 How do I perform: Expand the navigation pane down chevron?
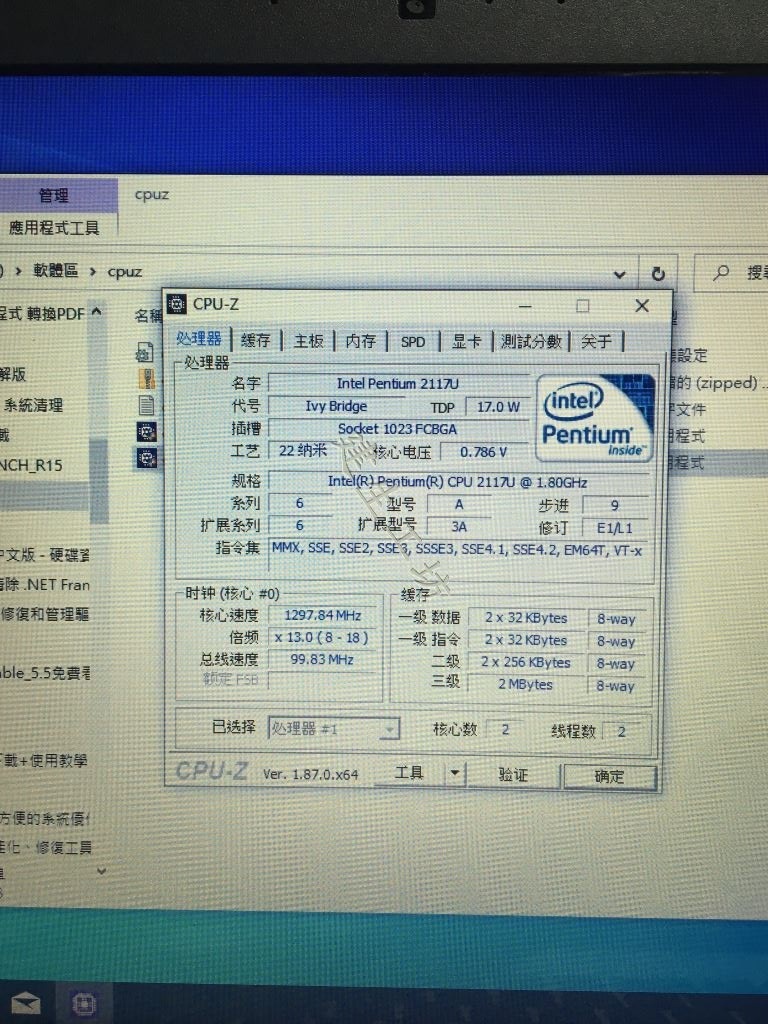click(101, 871)
